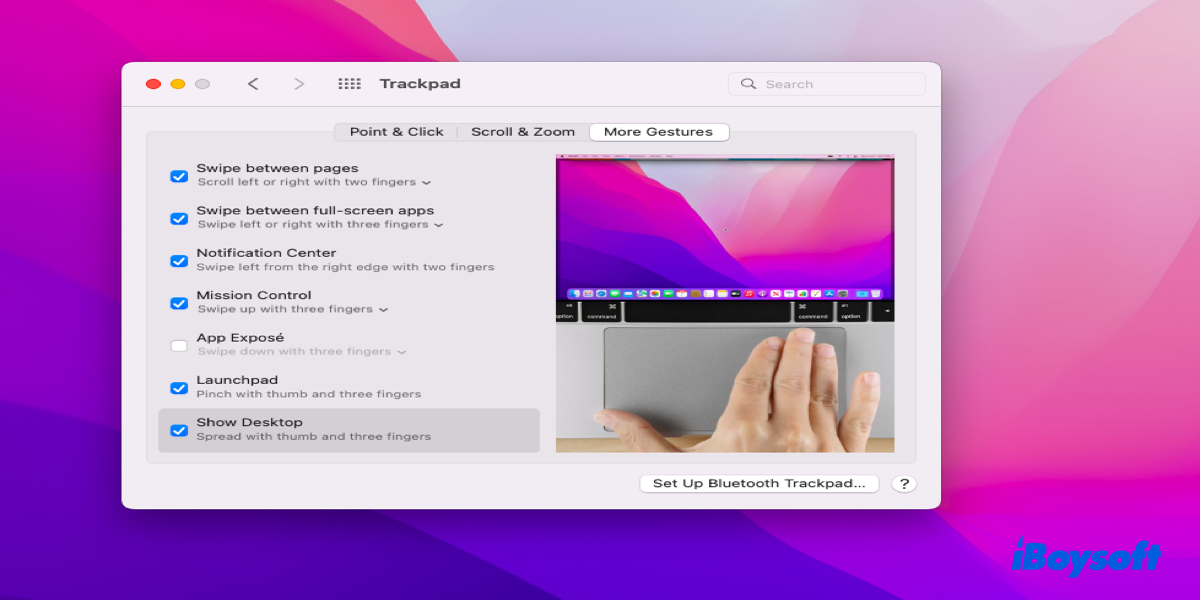Image resolution: width=1200 pixels, height=600 pixels.
Task: Click the 'Mission Control' gesture title
Action: click(254, 296)
